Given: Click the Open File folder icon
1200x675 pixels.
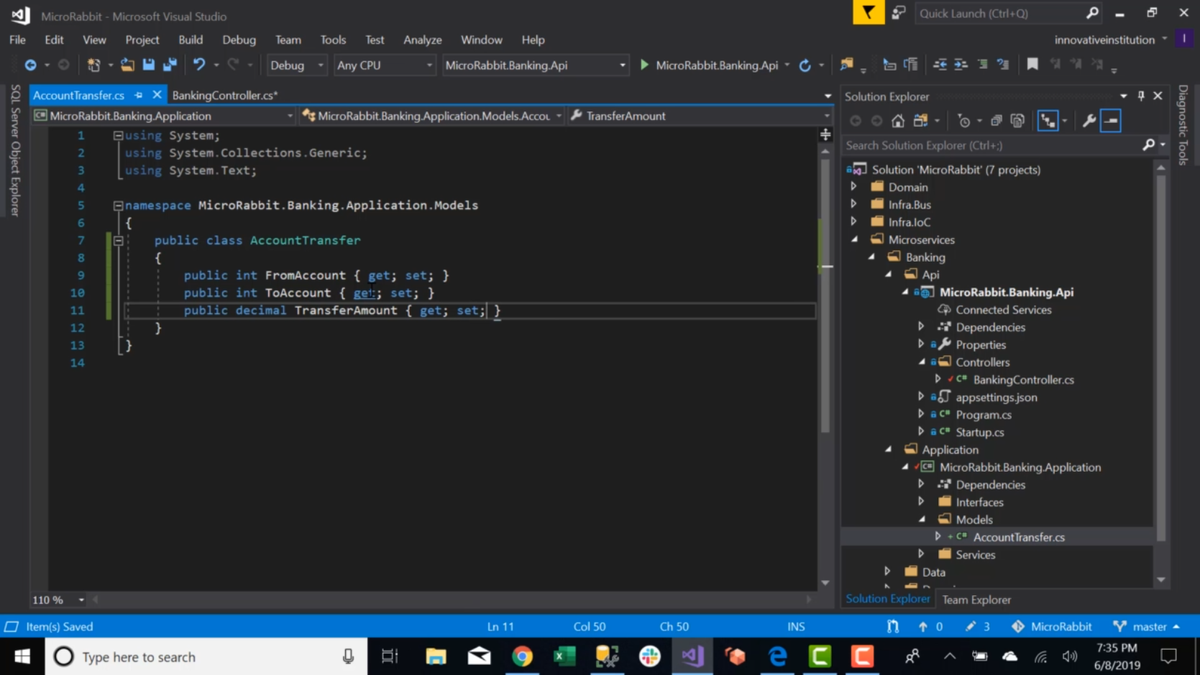Looking at the screenshot, I should tap(127, 65).
